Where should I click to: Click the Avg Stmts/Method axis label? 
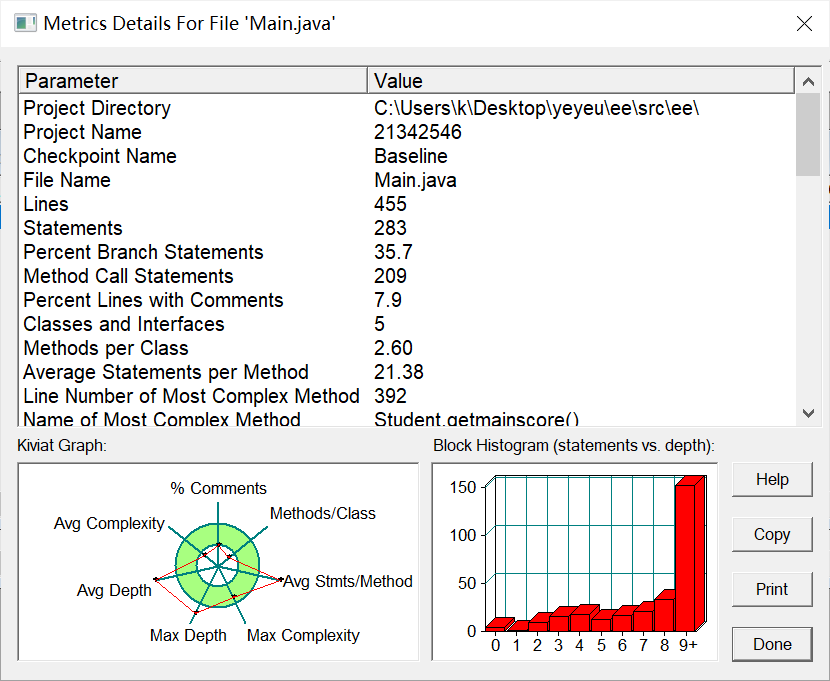pos(348,582)
